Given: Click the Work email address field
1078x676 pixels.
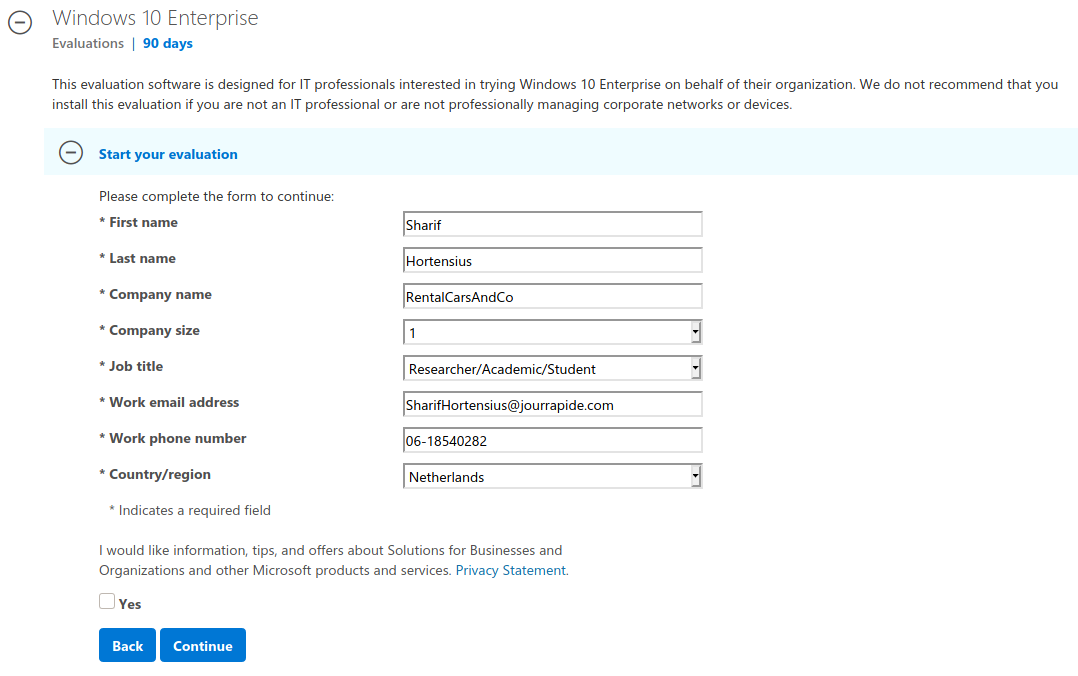Looking at the screenshot, I should coord(553,404).
